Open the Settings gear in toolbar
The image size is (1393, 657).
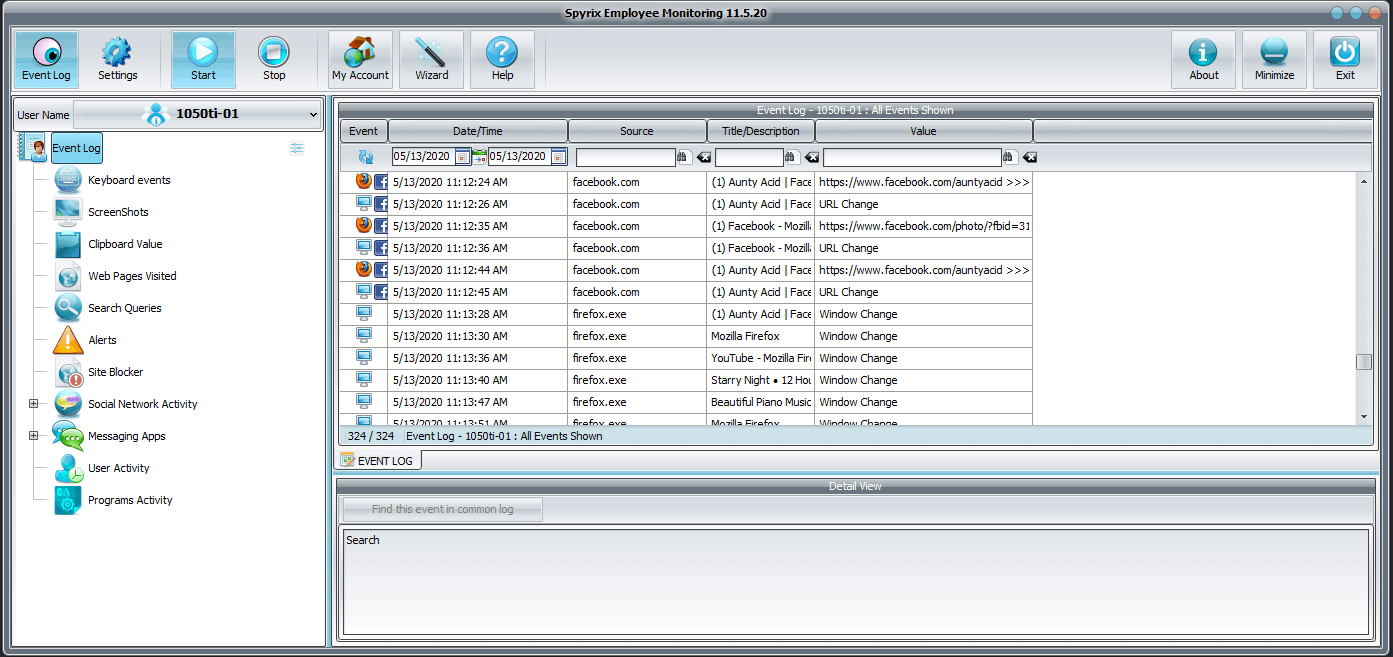(118, 60)
